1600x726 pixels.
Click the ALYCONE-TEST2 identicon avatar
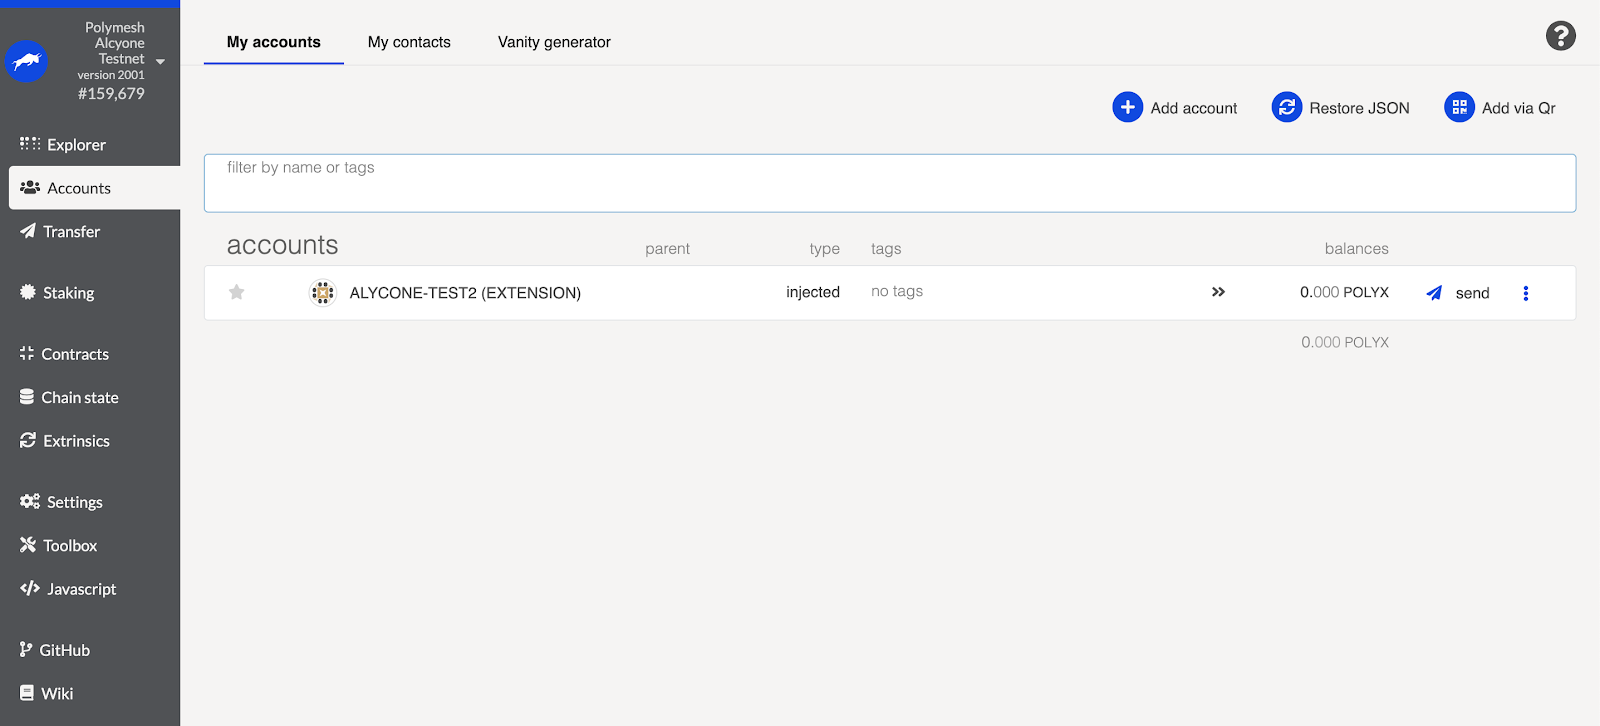click(322, 292)
